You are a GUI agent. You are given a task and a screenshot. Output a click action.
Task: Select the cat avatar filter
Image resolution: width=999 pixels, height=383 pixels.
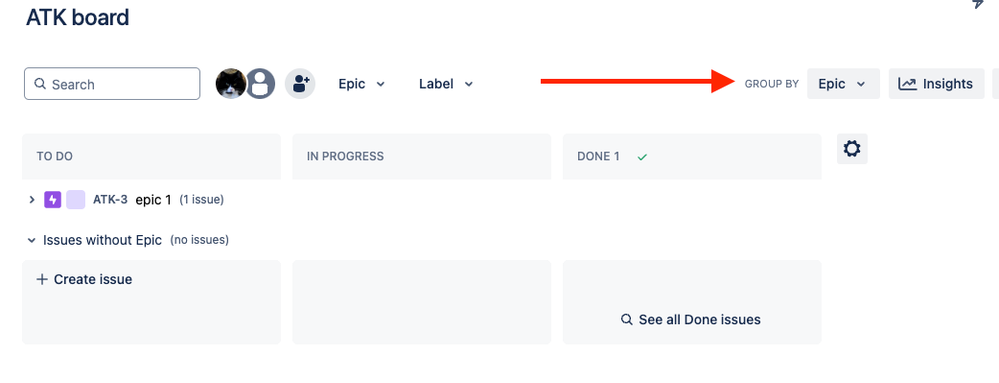[x=231, y=83]
